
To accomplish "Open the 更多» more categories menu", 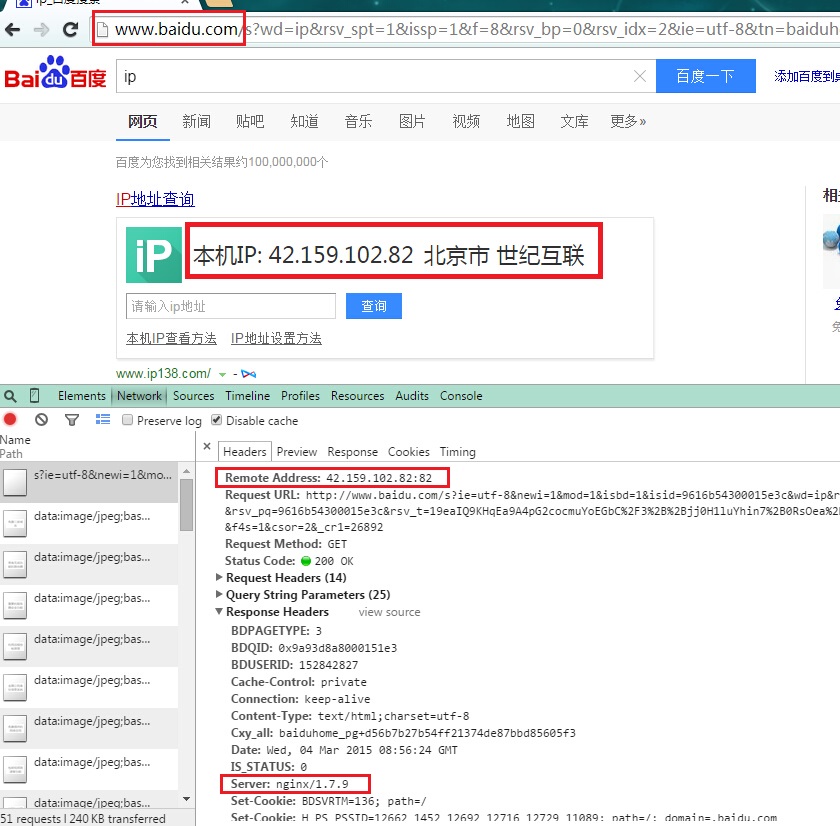I will coord(628,121).
